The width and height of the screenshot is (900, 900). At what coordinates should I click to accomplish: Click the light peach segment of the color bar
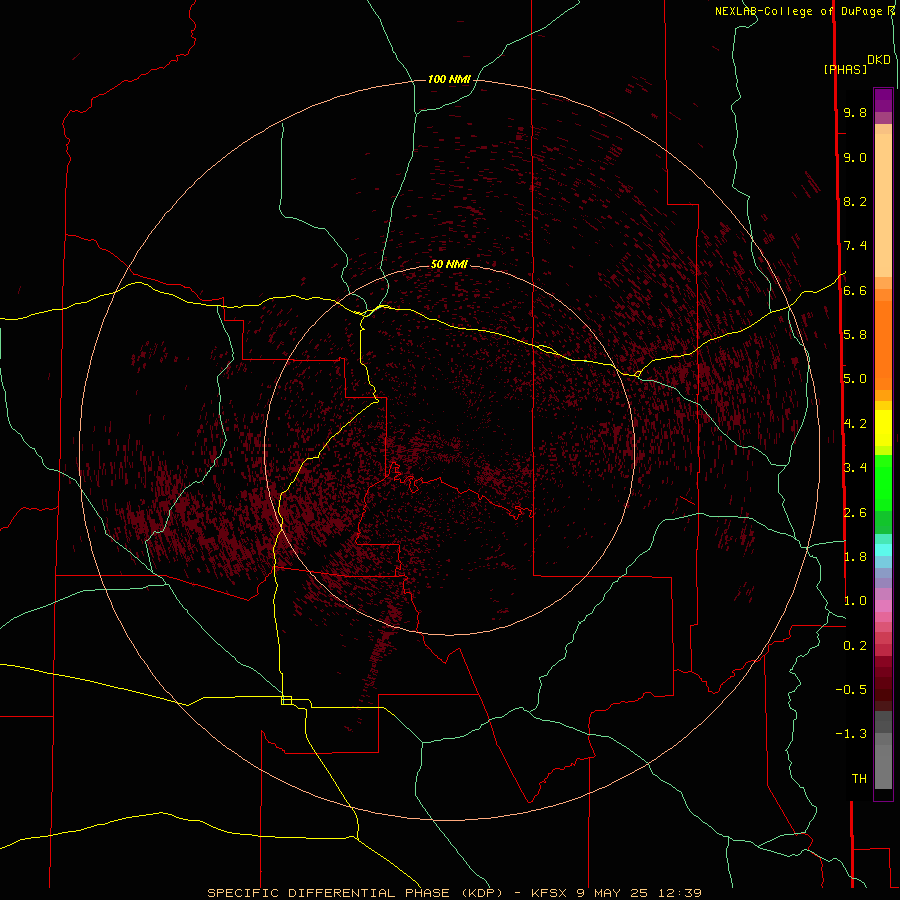pos(883,205)
